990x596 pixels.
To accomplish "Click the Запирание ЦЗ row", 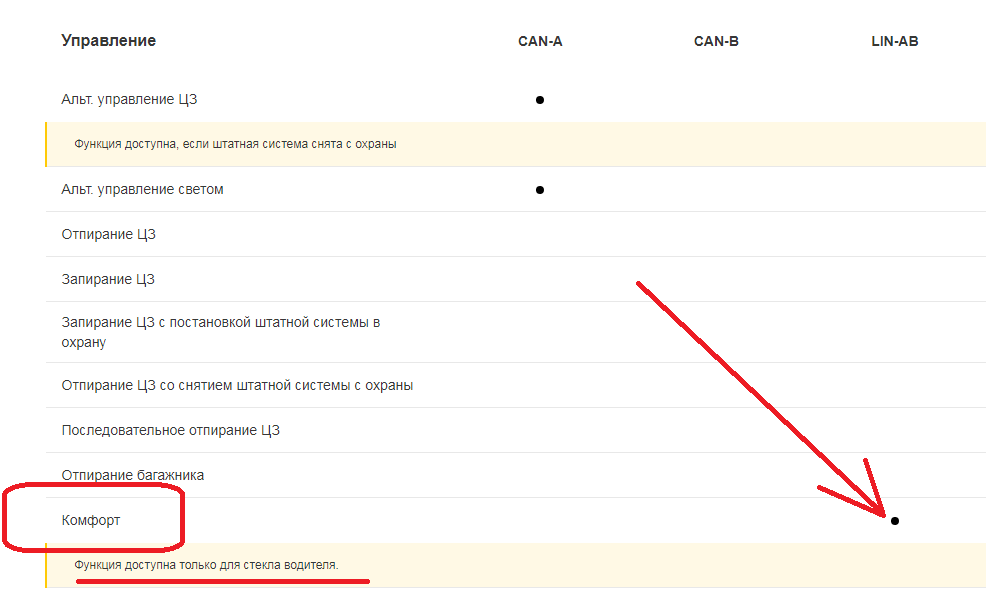I will (x=108, y=280).
